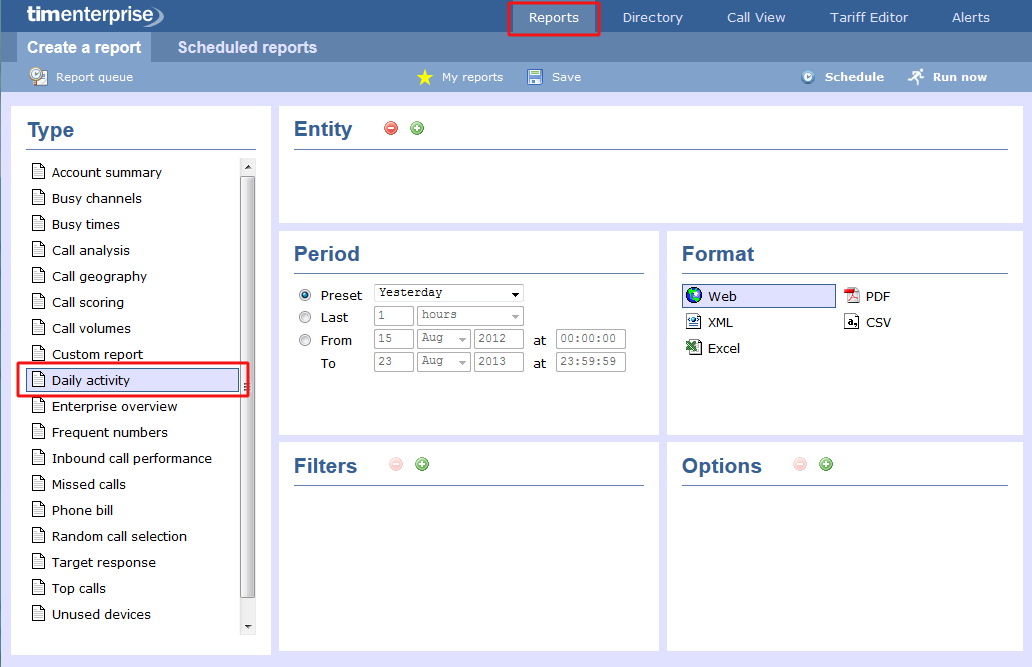This screenshot has height=667, width=1032.
Task: Click the Schedule button
Action: (x=843, y=77)
